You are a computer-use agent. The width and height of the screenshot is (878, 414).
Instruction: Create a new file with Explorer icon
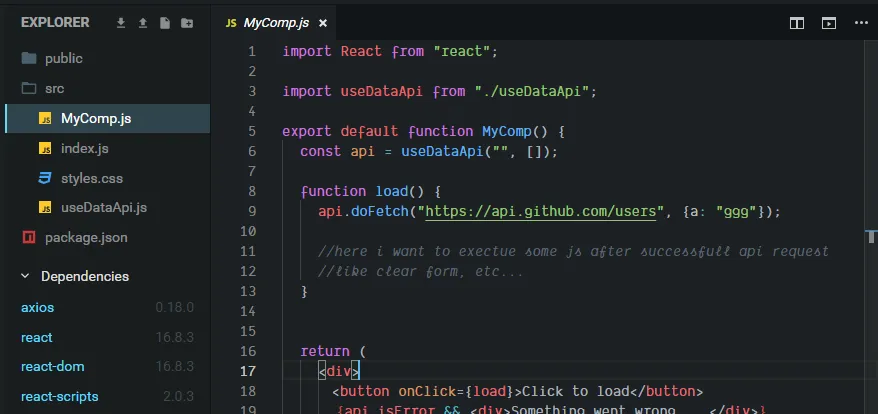point(165,23)
